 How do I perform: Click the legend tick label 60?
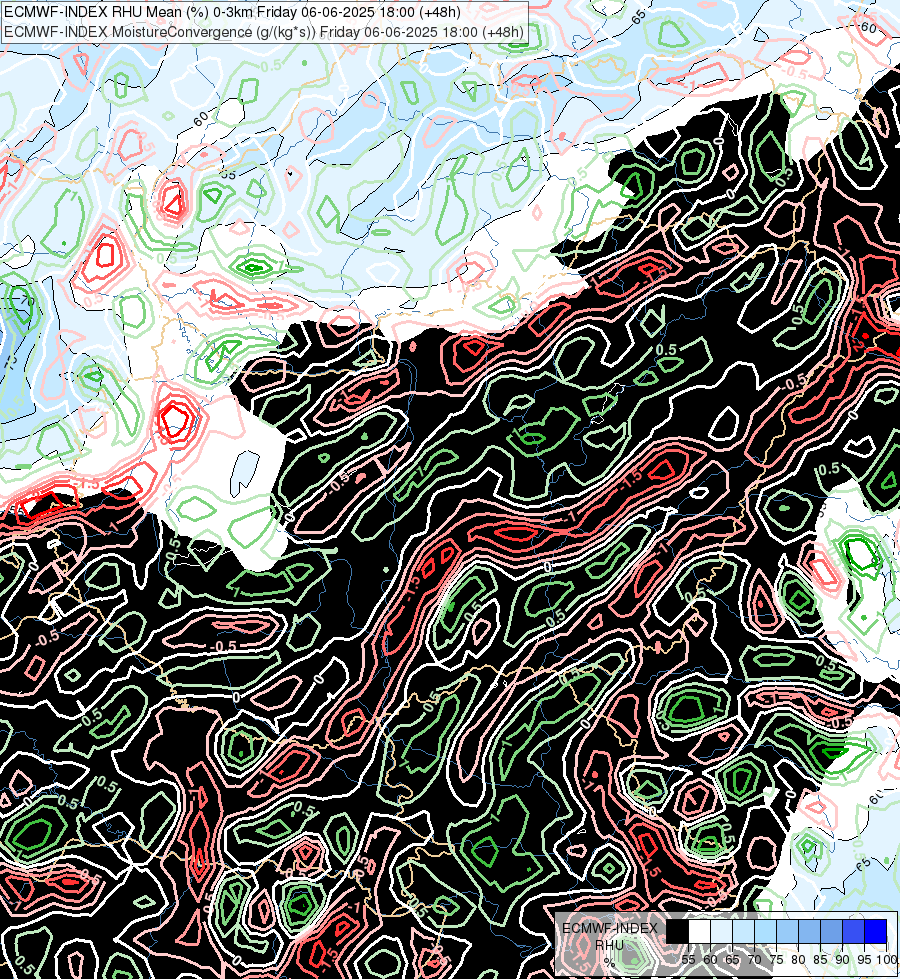click(x=710, y=960)
